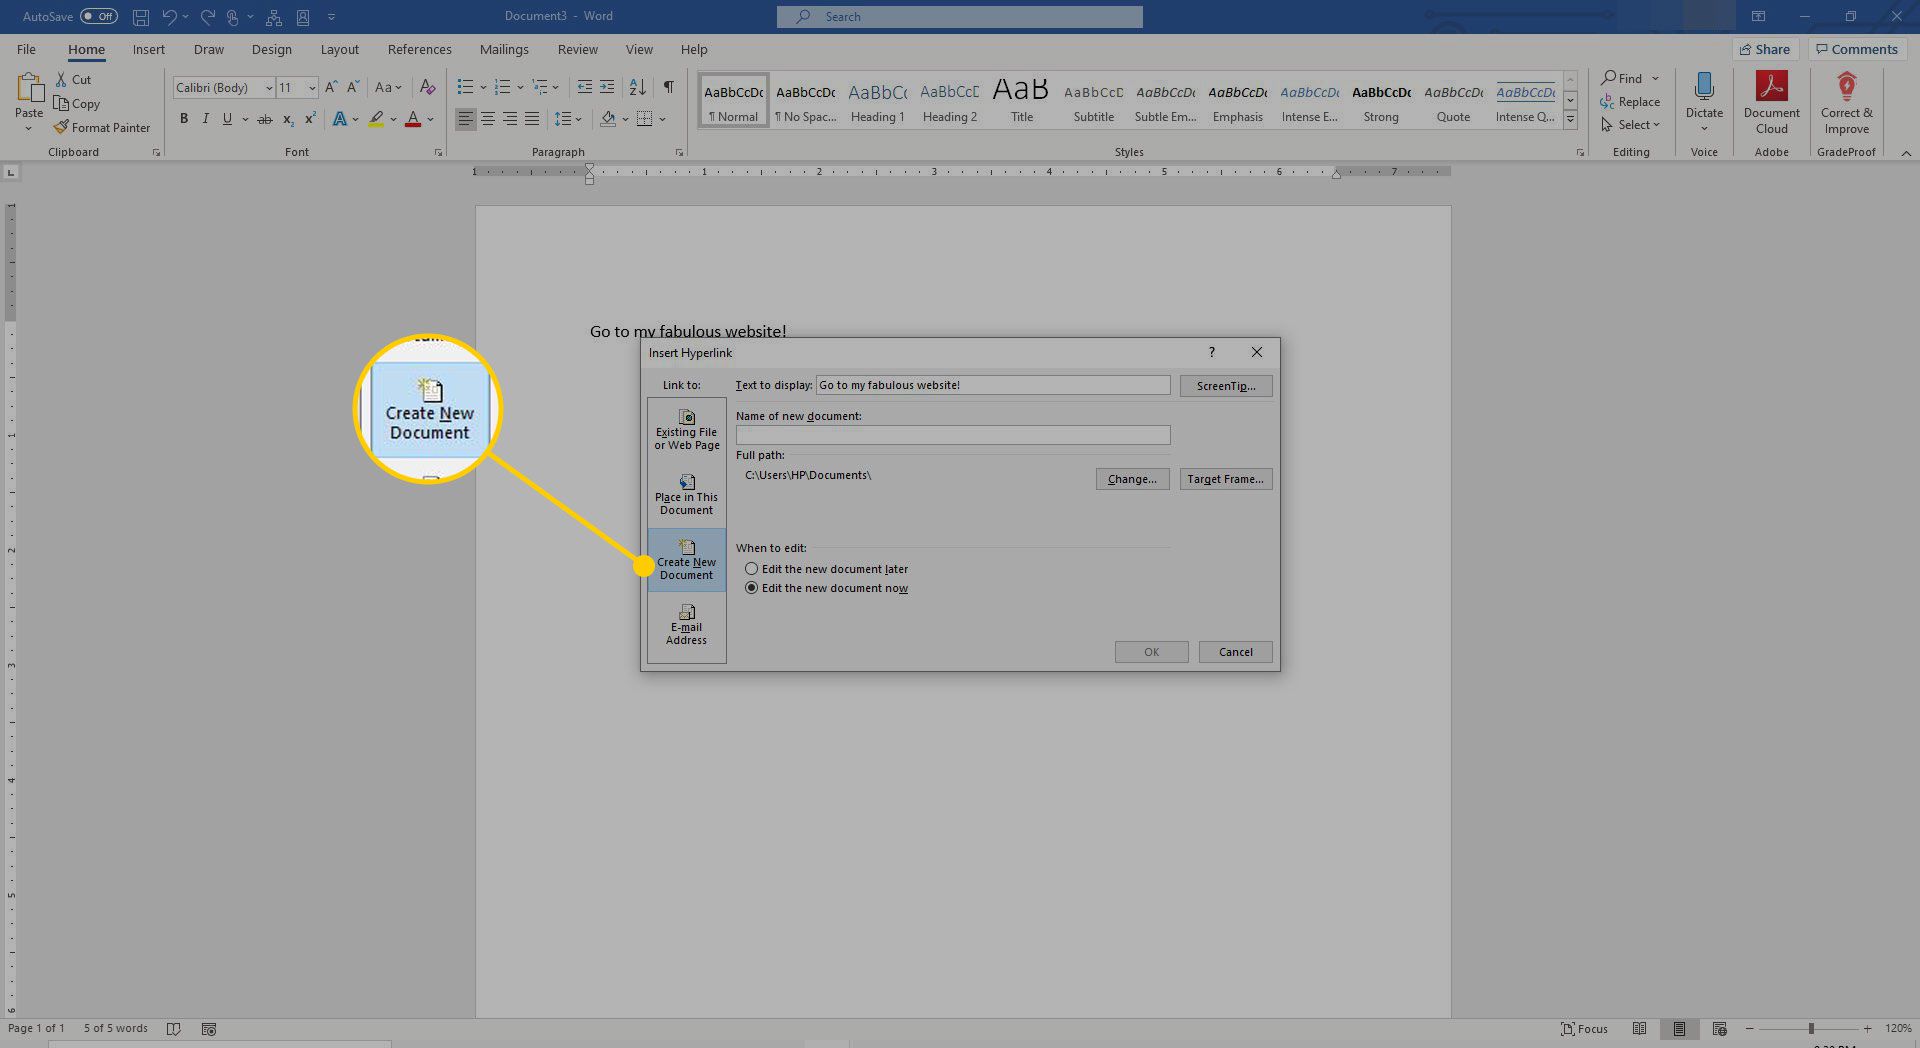Open font size dropdown
The height and width of the screenshot is (1048, 1920).
[x=312, y=88]
